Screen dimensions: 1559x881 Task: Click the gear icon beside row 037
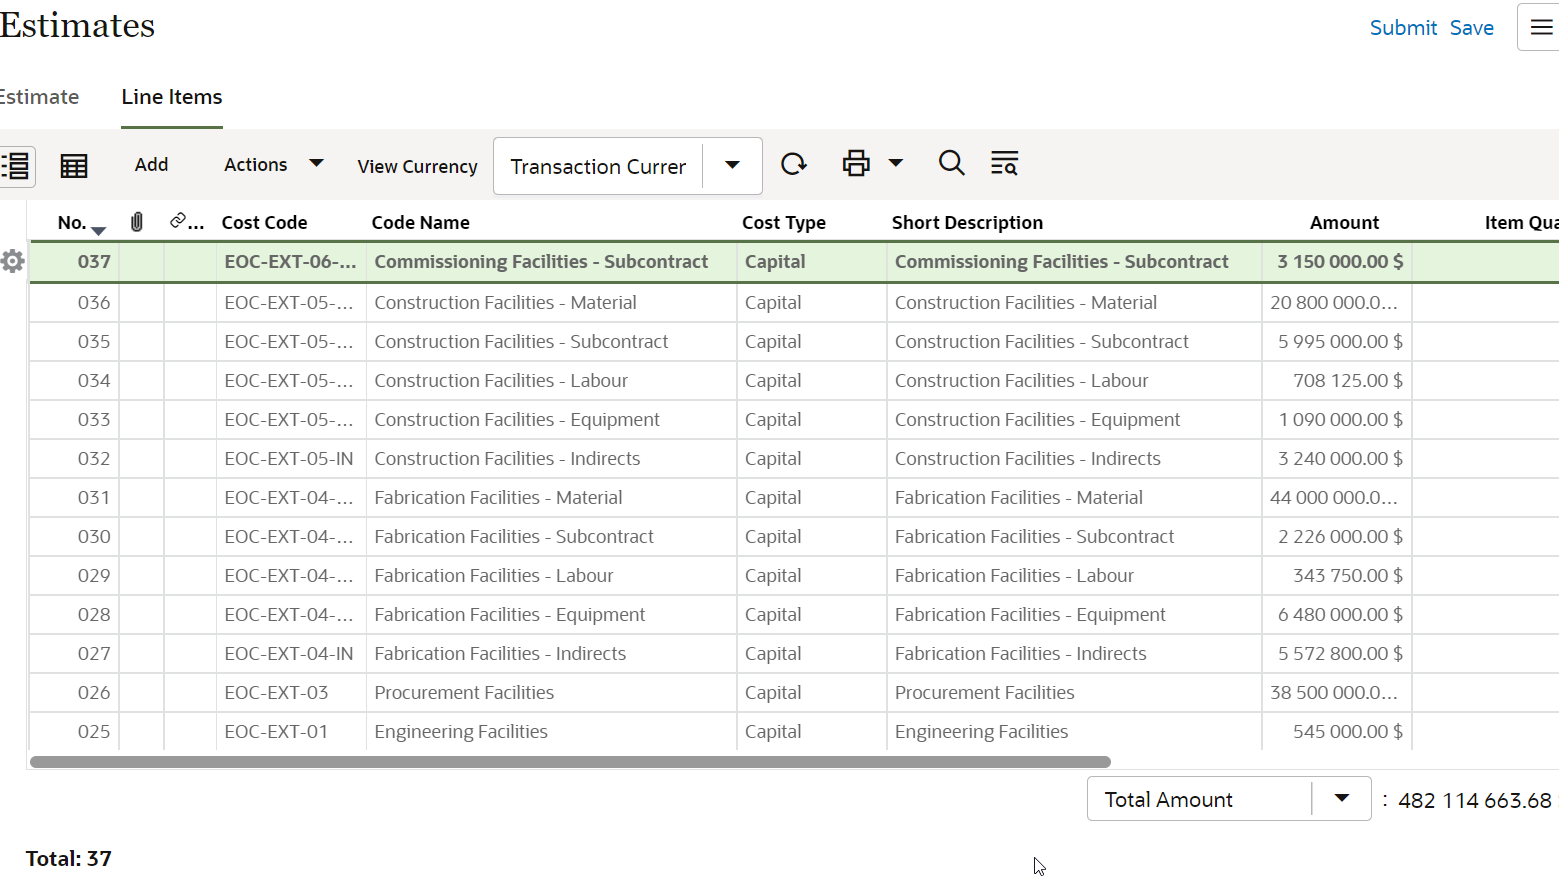[13, 262]
